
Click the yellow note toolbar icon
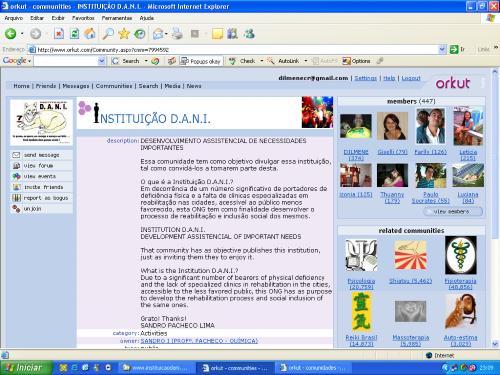(217, 33)
